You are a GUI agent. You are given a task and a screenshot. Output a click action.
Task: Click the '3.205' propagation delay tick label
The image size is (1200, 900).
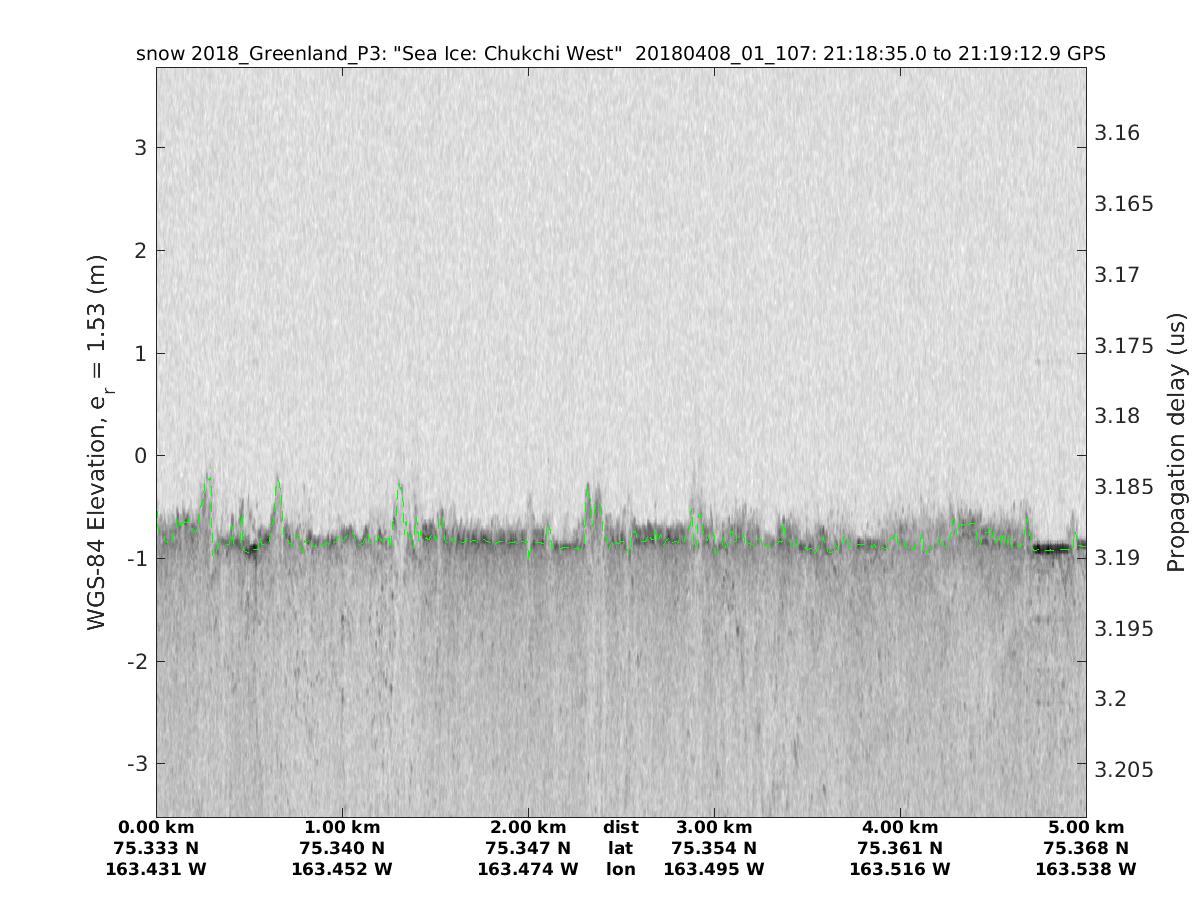tap(1122, 769)
